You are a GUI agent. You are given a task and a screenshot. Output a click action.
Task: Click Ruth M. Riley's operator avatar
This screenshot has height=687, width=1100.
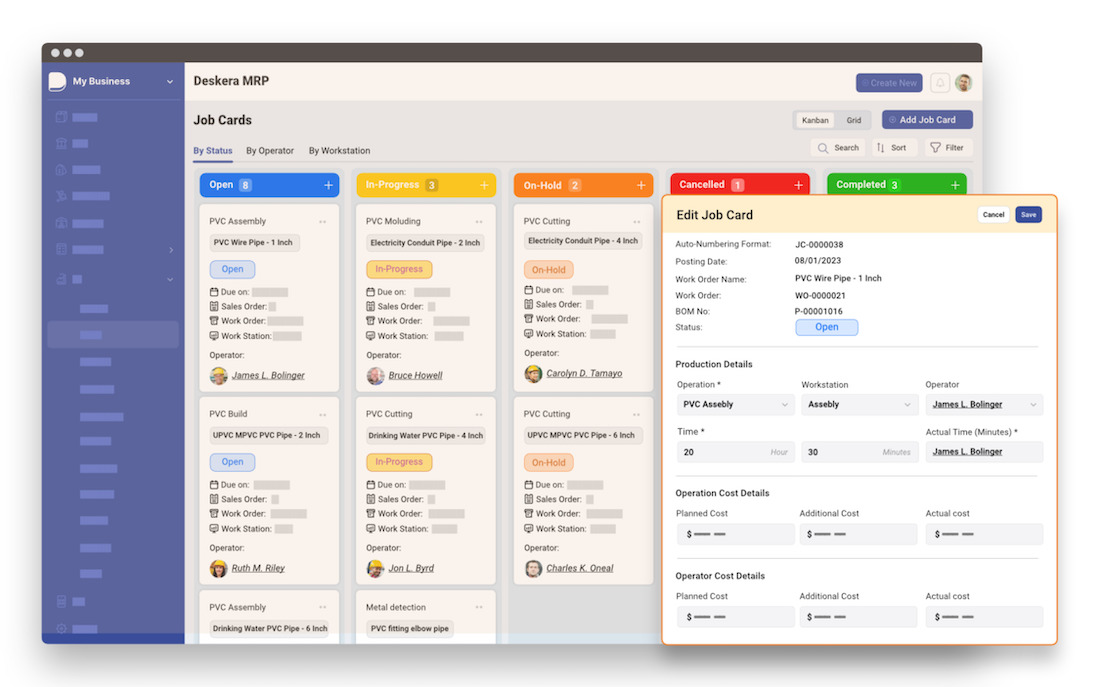pos(219,568)
